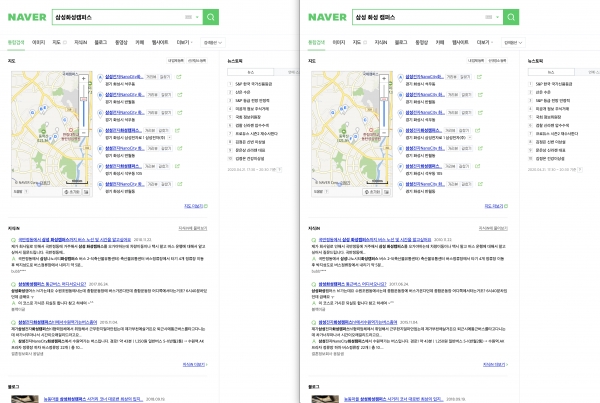The height and width of the screenshot is (403, 600).
Task: Click the map zoom slider handle in right window
Action: (x=384, y=99)
